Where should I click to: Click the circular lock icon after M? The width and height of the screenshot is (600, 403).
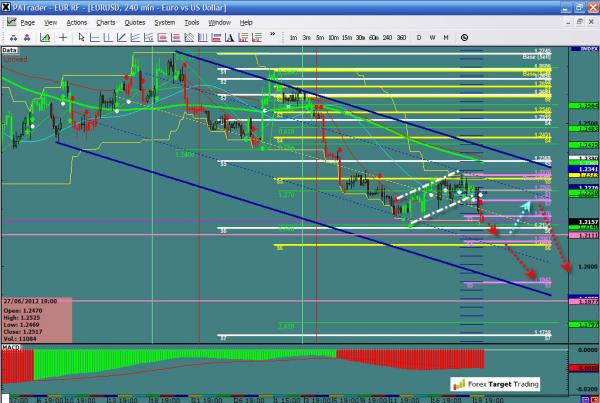click(x=463, y=37)
